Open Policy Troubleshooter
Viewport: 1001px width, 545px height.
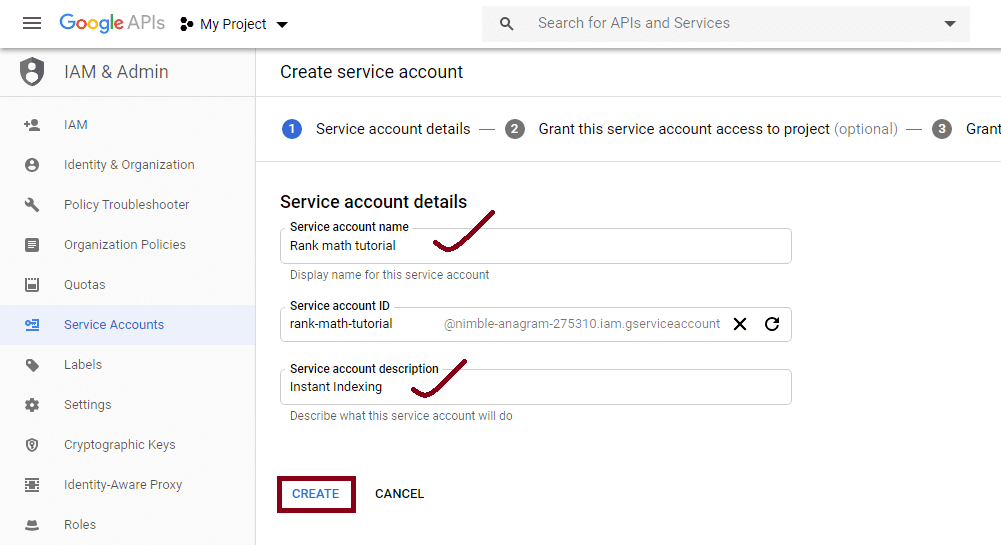coord(128,205)
